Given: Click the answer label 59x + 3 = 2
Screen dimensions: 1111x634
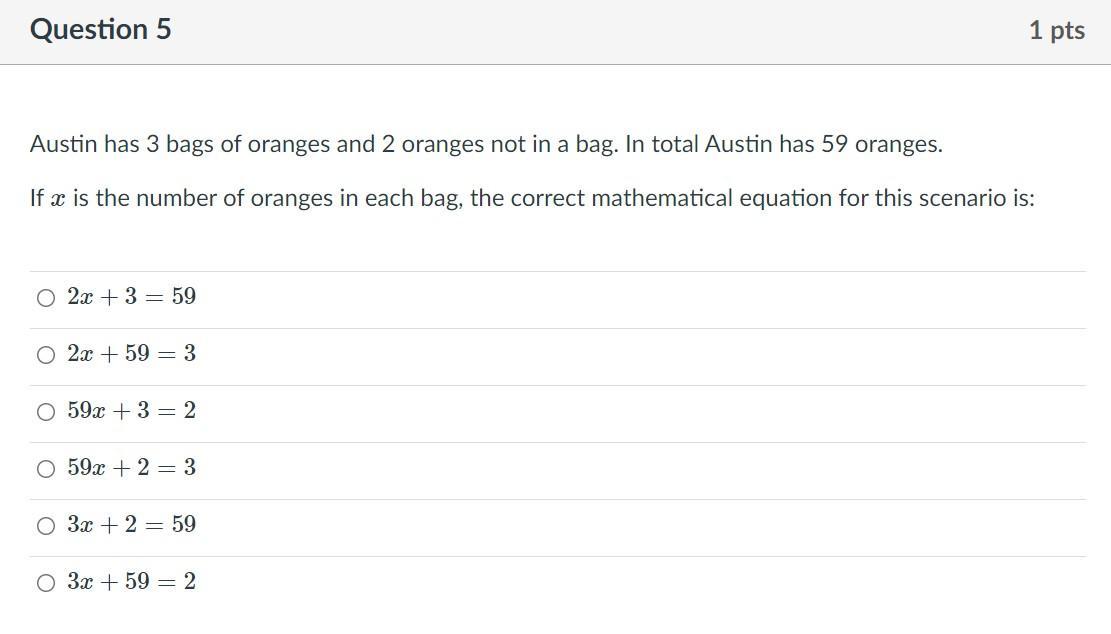Looking at the screenshot, I should [131, 411].
